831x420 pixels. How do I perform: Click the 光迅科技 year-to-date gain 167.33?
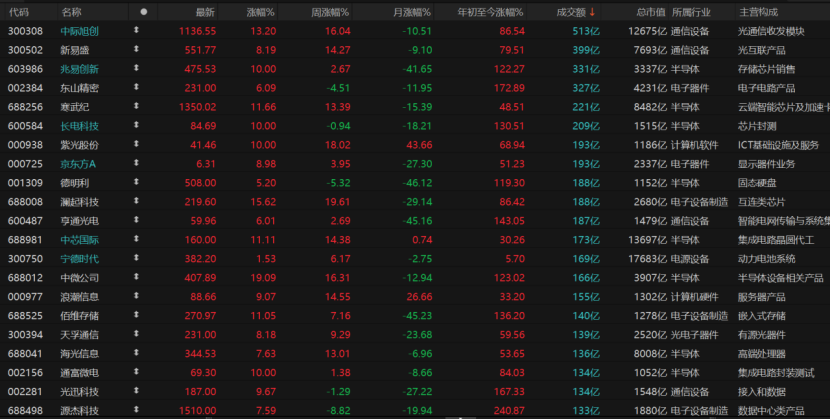coord(509,392)
